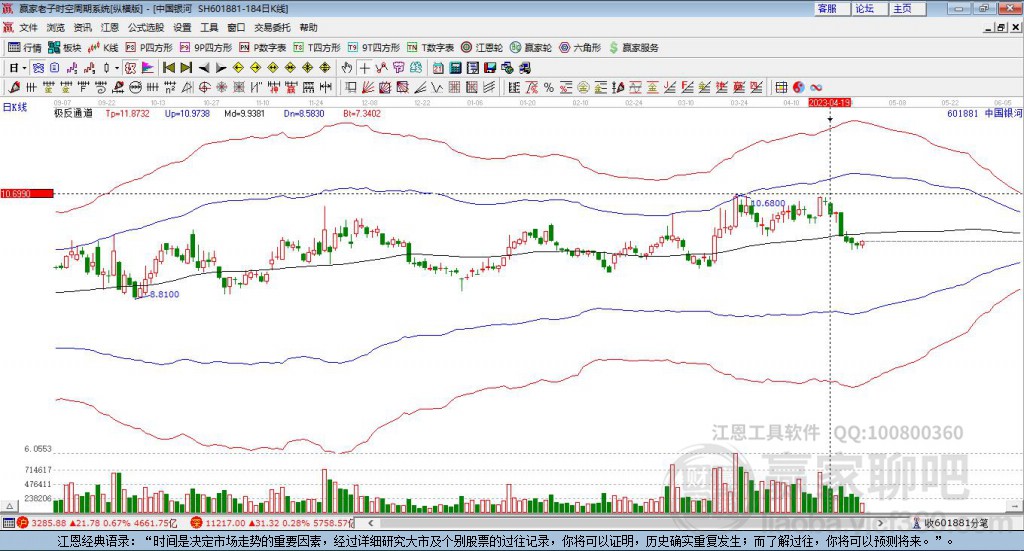Open the 江恩 menu
Image resolution: width=1024 pixels, height=551 pixels.
click(110, 27)
